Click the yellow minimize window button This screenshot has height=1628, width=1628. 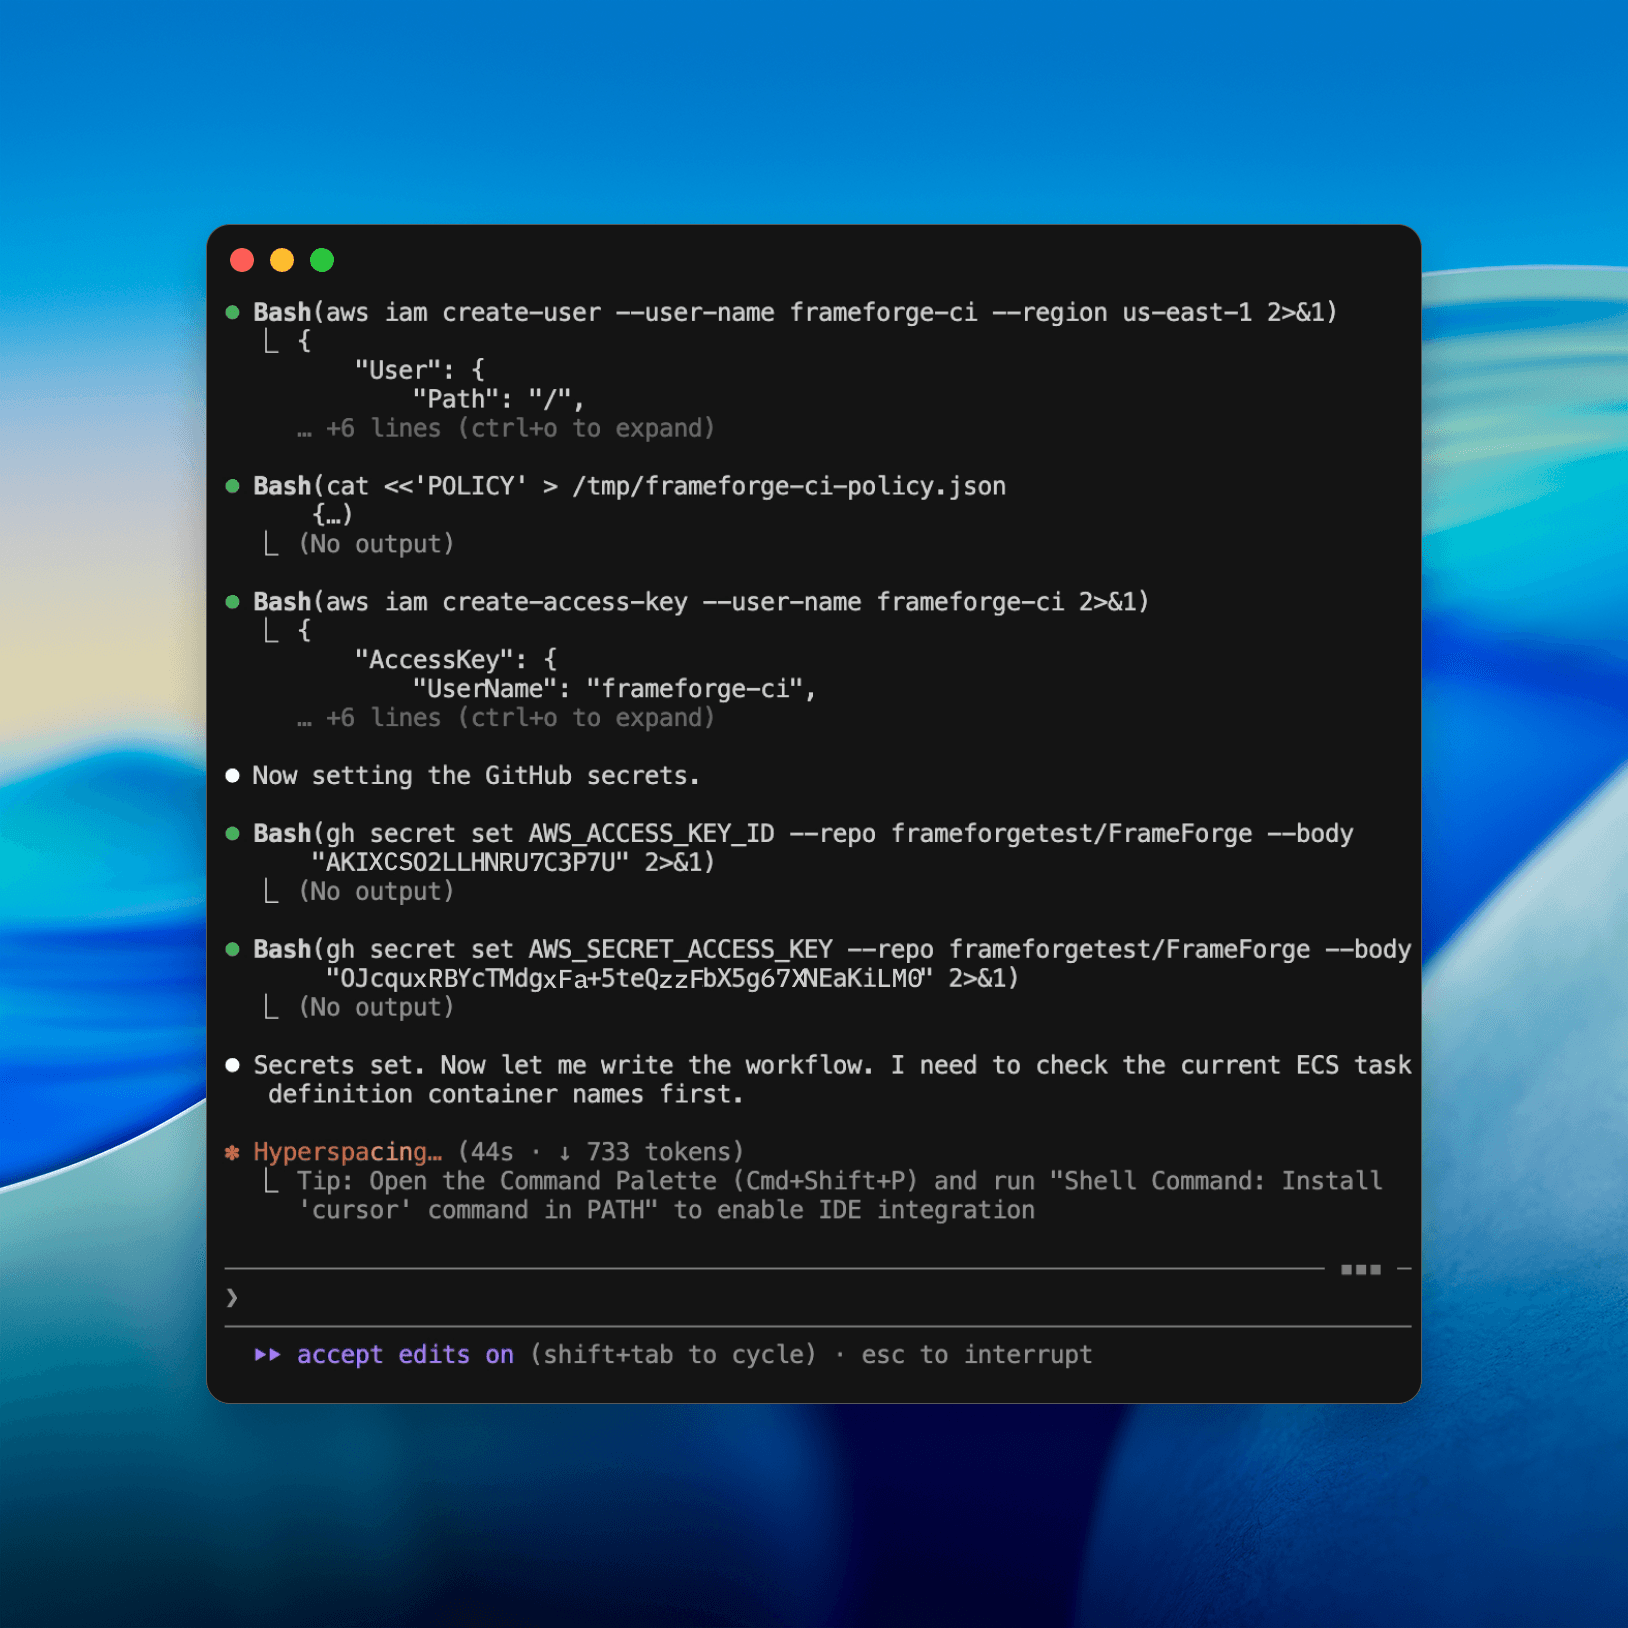coord(282,260)
